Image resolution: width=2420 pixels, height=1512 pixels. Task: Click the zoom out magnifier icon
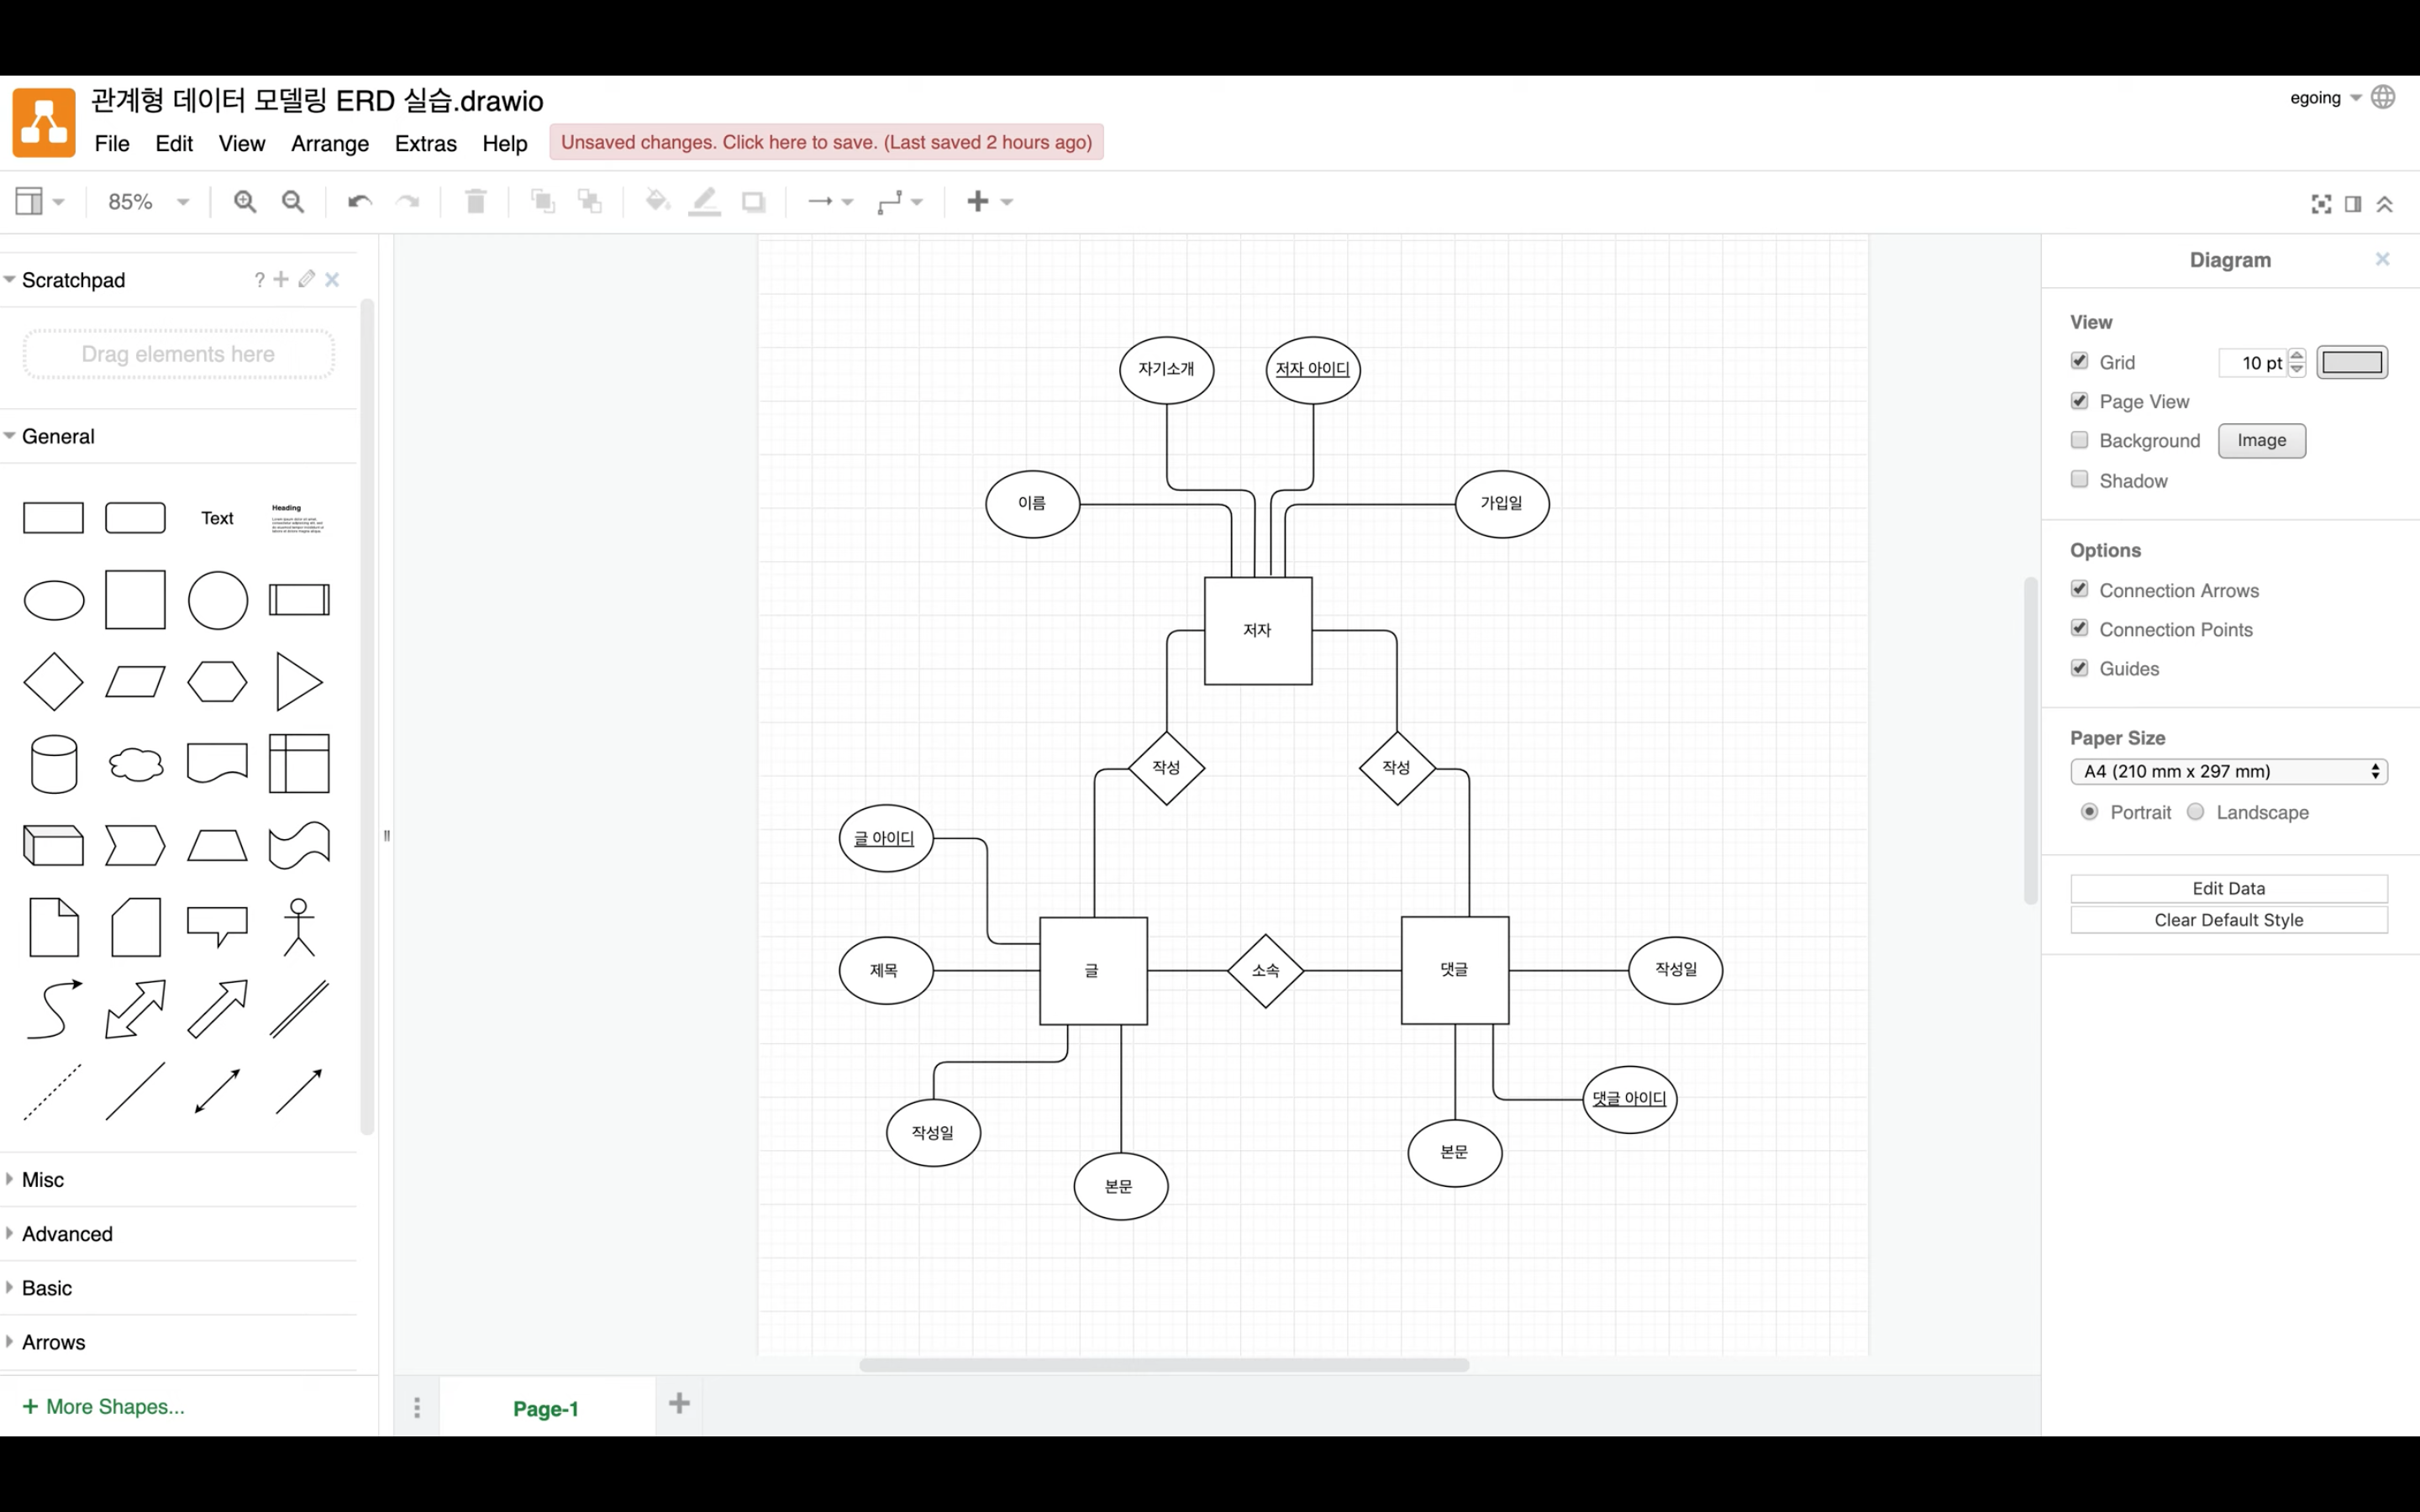(x=293, y=202)
